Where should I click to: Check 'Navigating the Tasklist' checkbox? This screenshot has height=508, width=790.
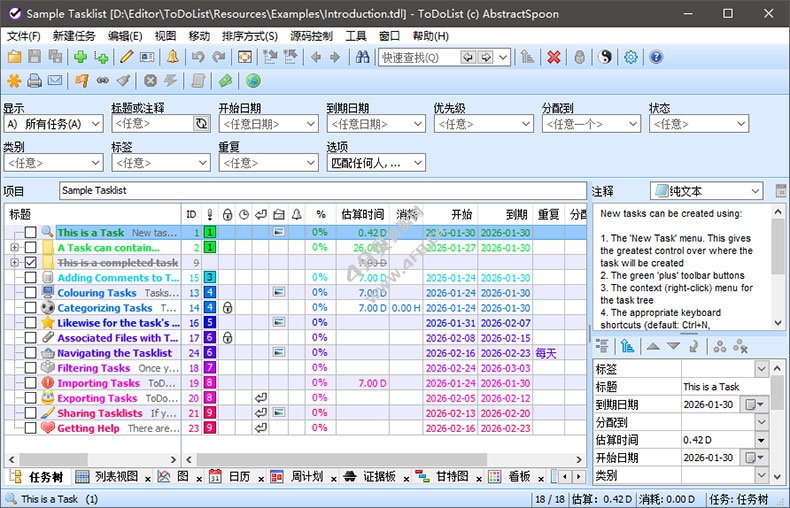point(31,353)
